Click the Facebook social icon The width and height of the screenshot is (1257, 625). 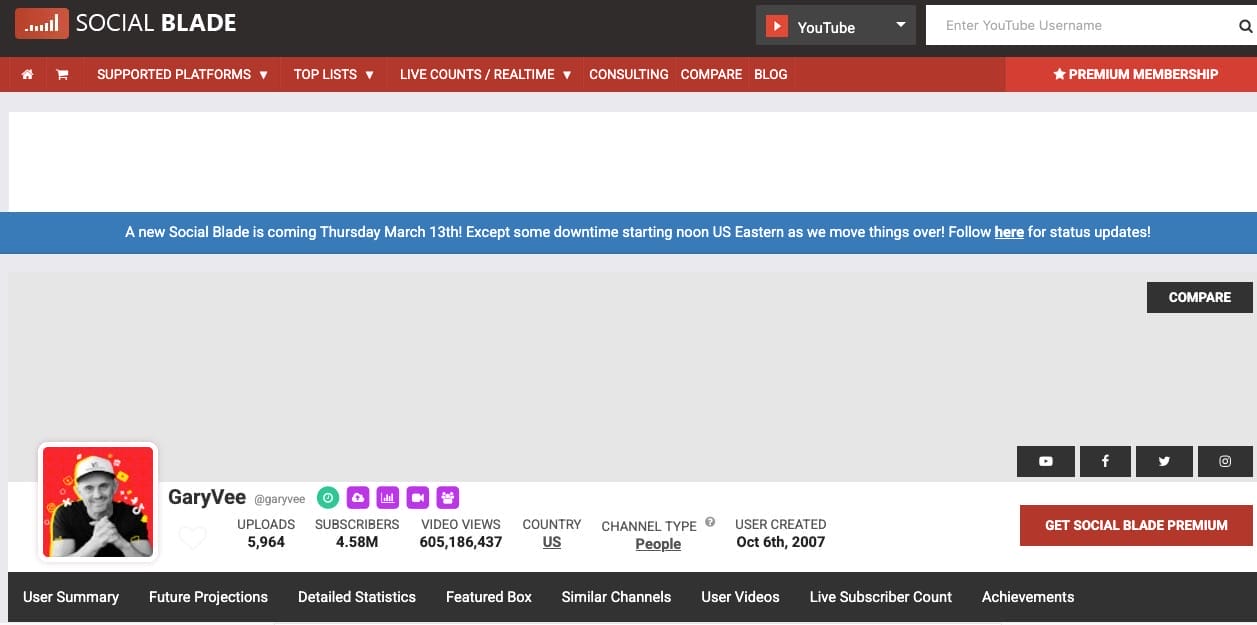coord(1105,461)
